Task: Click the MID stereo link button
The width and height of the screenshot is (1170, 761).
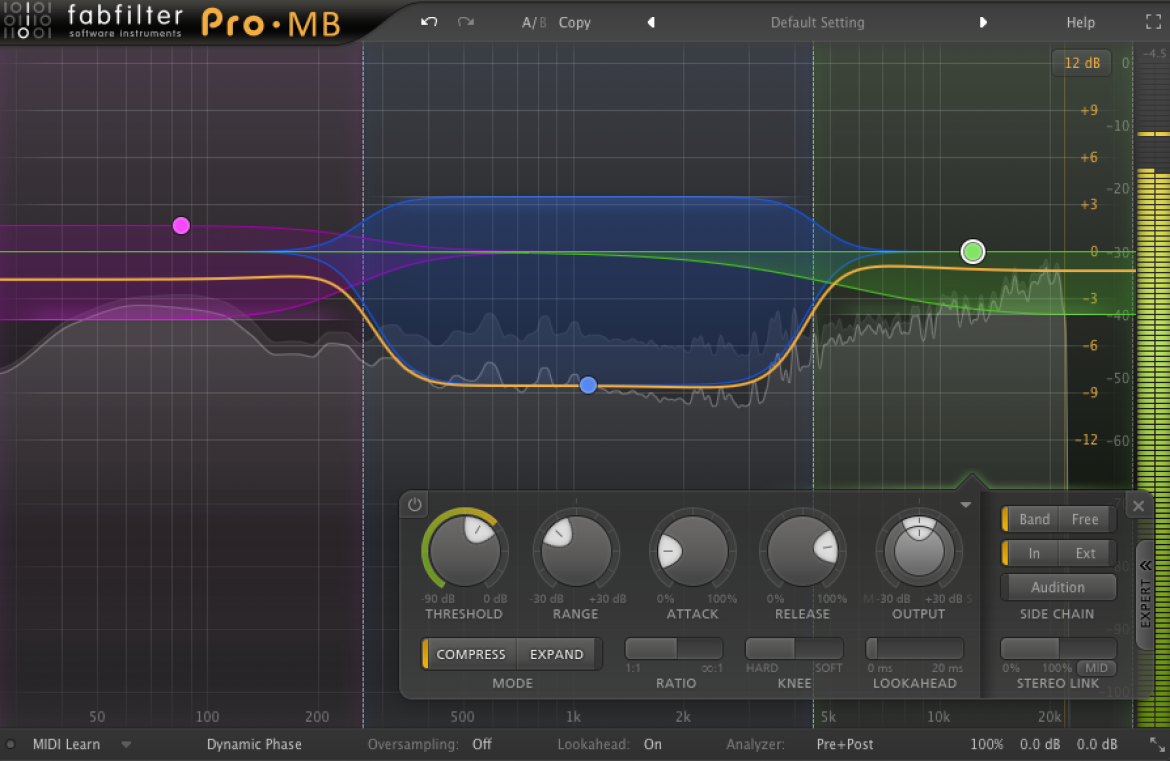Action: coord(1096,668)
